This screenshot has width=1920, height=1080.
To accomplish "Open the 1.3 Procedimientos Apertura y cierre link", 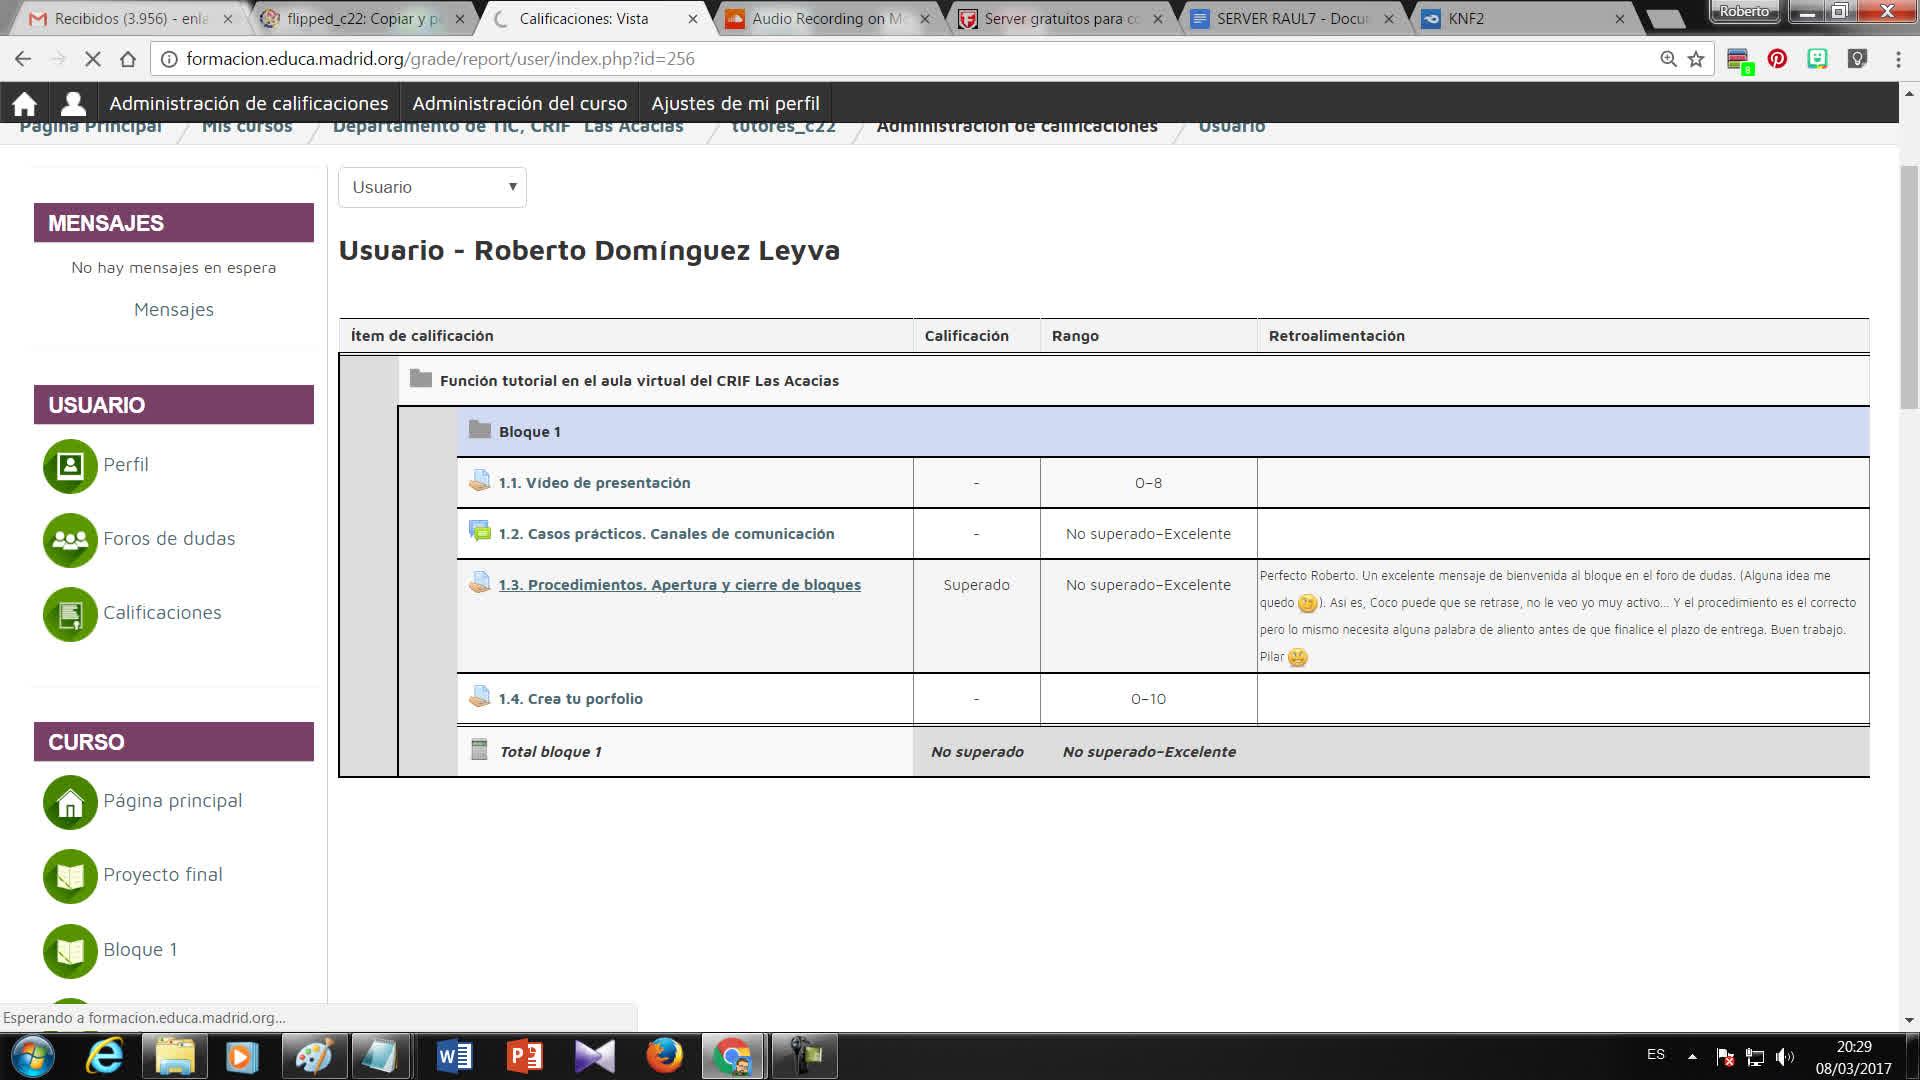I will coord(679,585).
